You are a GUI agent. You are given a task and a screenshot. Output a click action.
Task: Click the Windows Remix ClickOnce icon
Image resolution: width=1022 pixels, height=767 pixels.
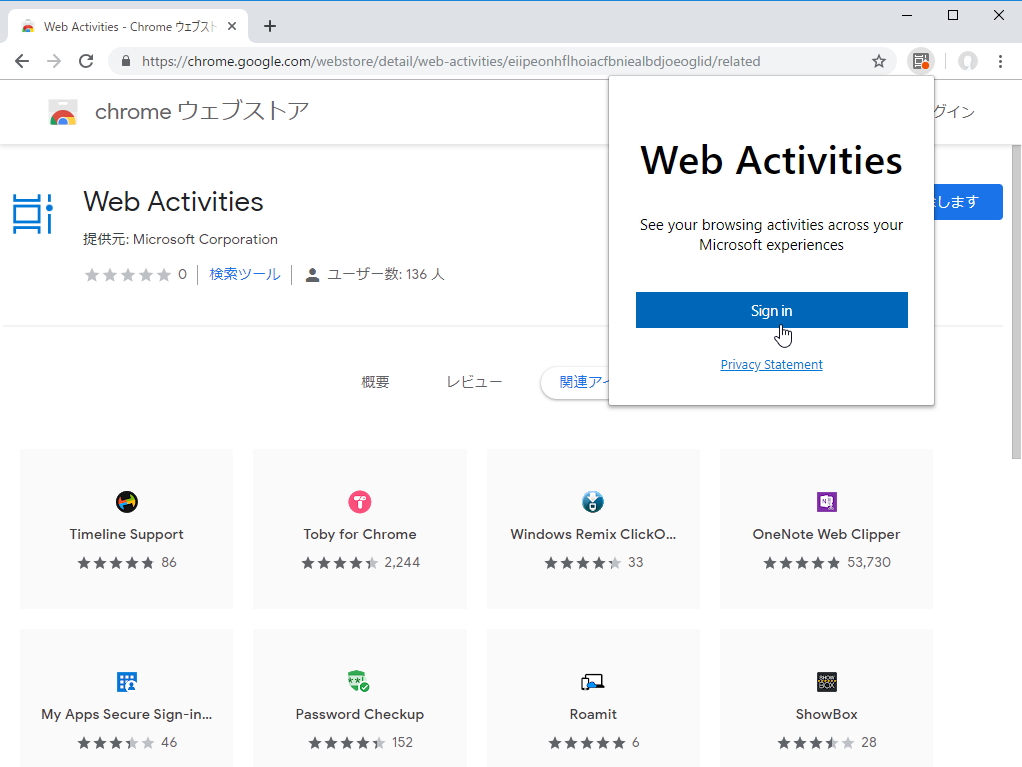[592, 501]
